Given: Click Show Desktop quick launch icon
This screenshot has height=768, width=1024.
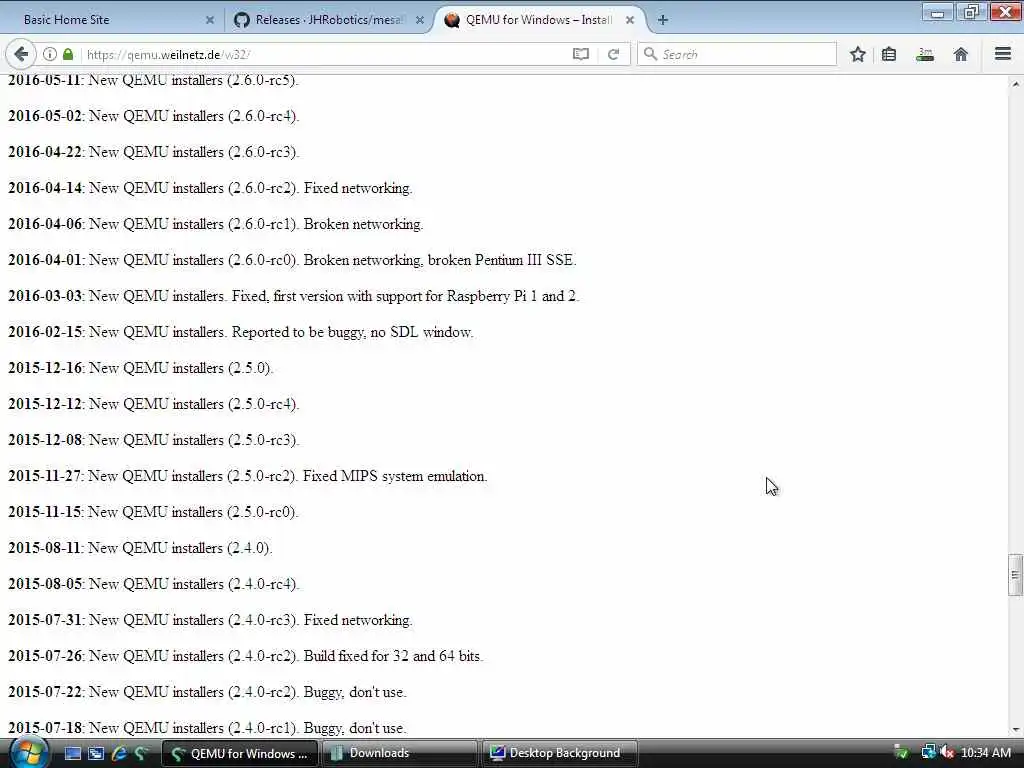Looking at the screenshot, I should click(72, 754).
